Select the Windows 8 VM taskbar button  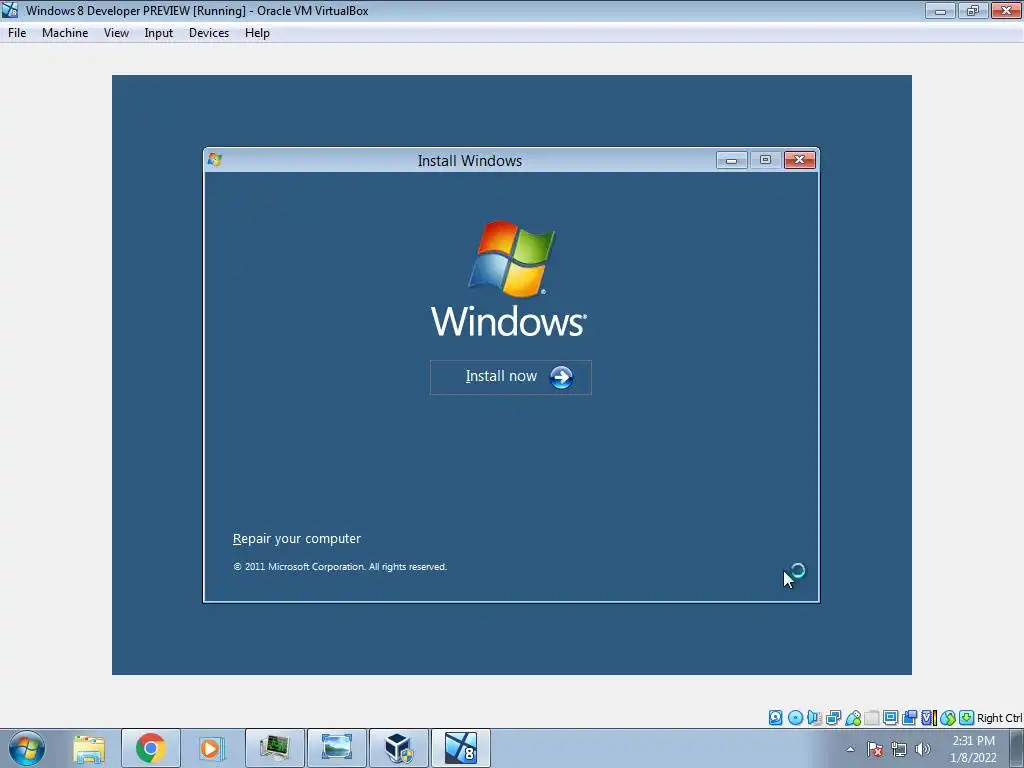(x=460, y=748)
